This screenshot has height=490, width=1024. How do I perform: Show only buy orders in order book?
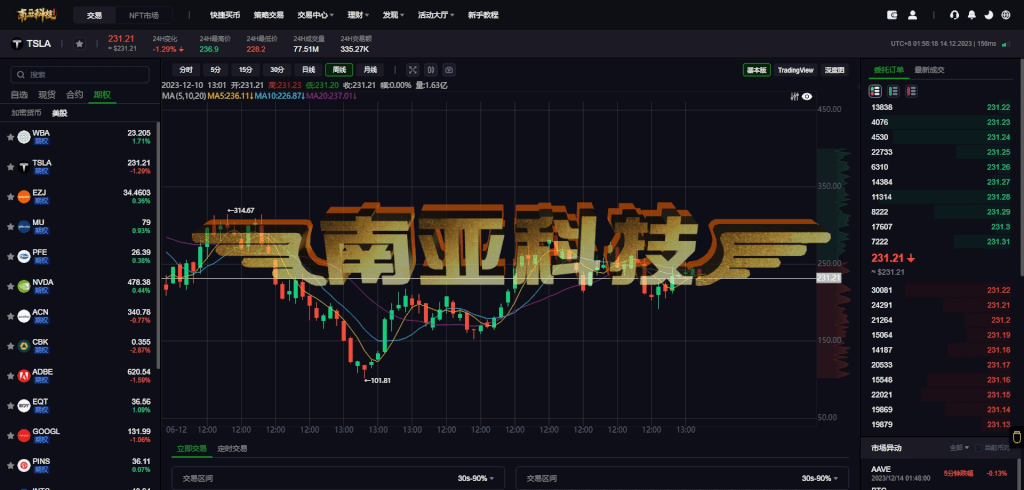click(x=893, y=91)
